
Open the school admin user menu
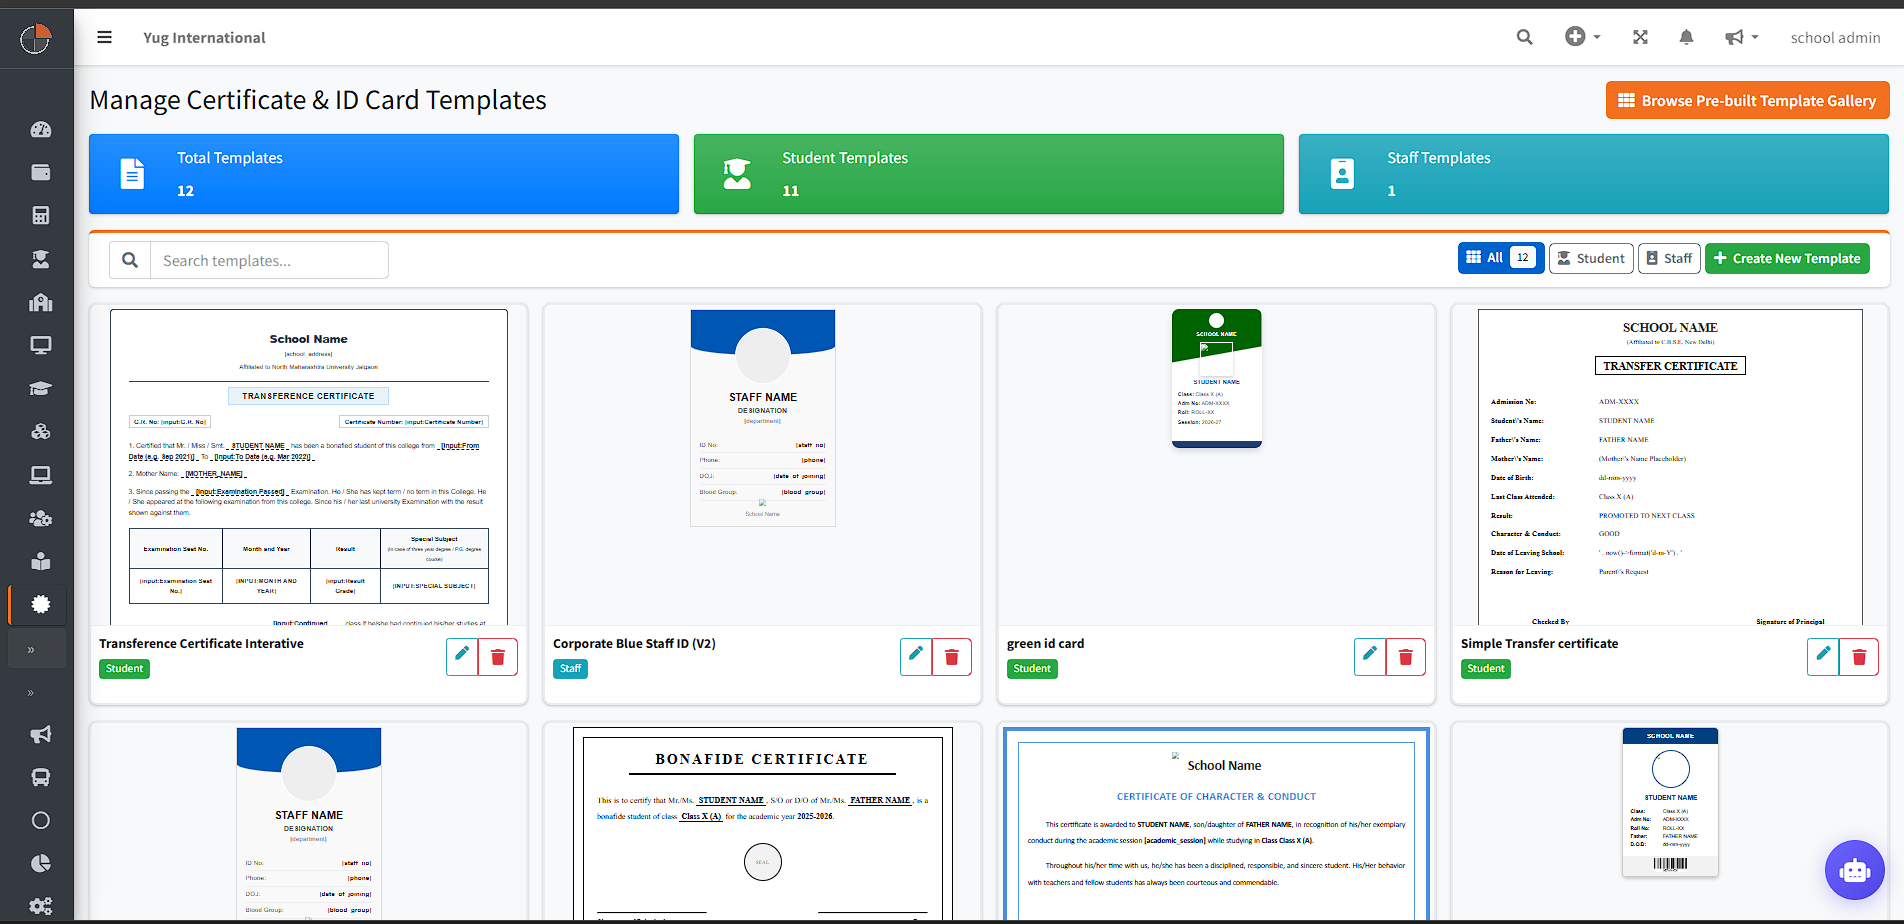[x=1835, y=38]
